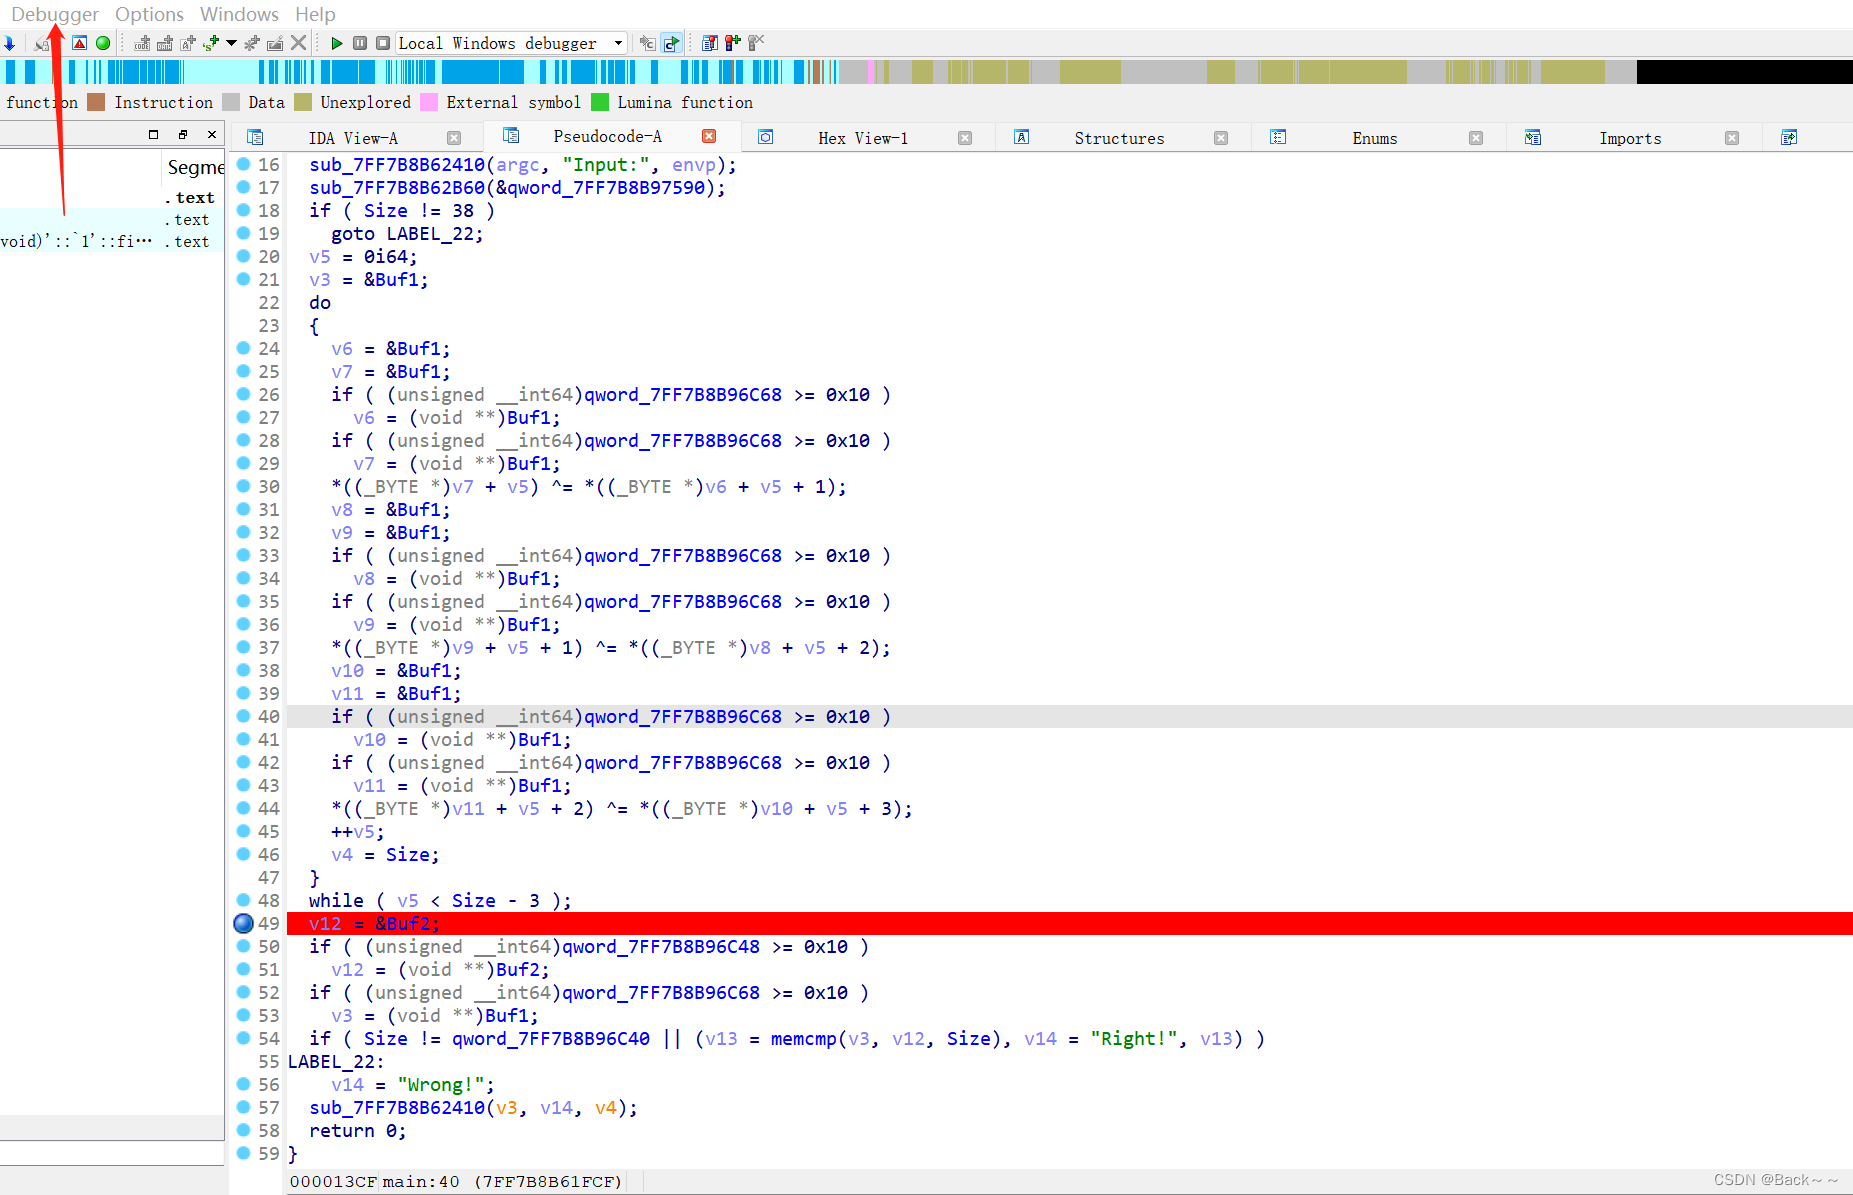Toggle breakpoint dot on line 40
The height and width of the screenshot is (1195, 1853).
(x=243, y=716)
